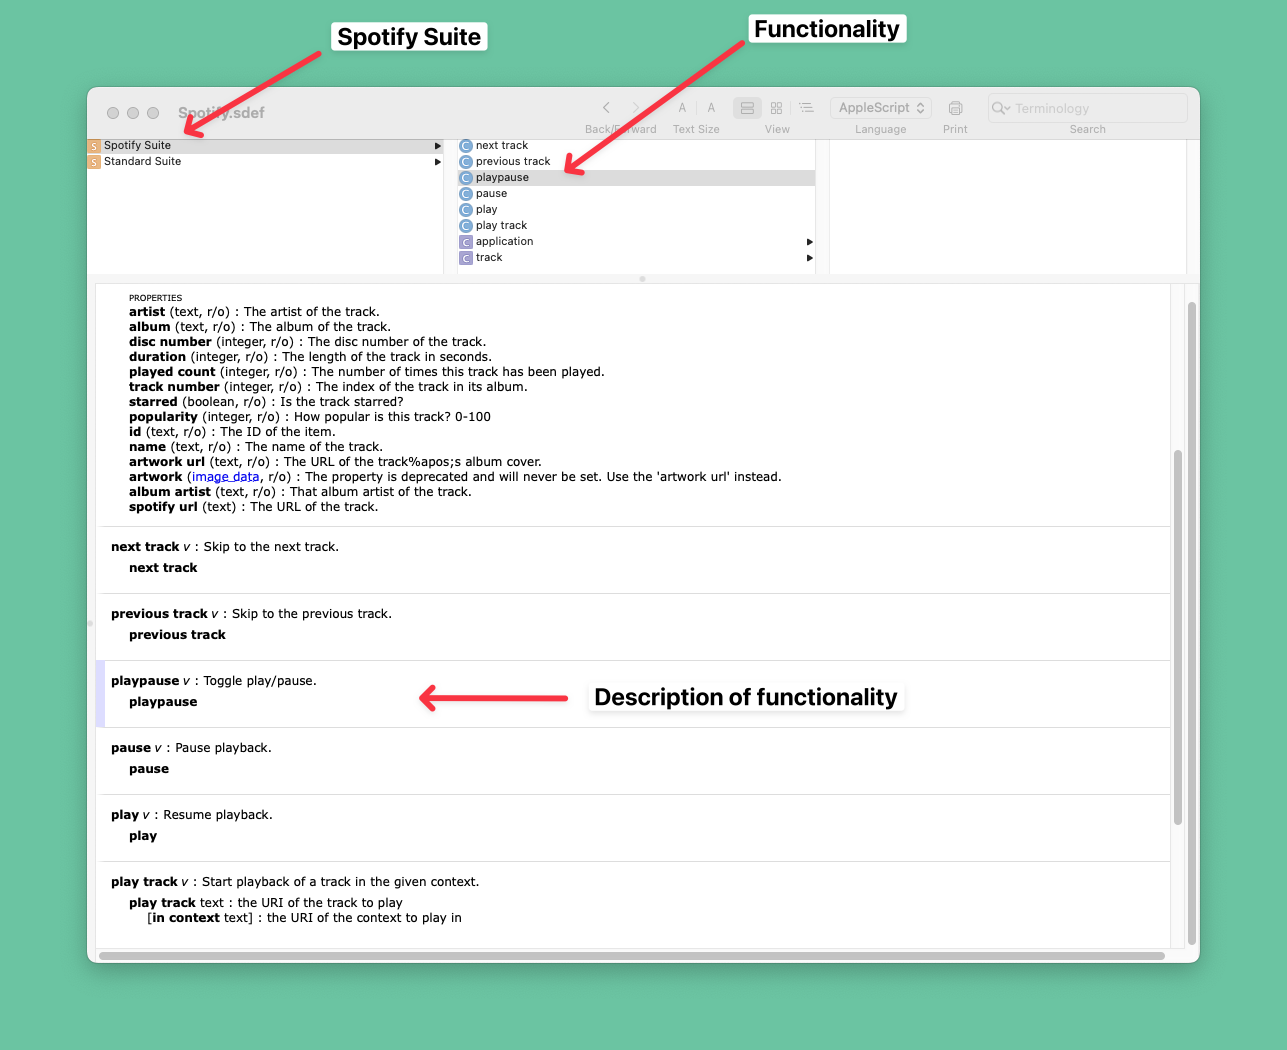Increase text size with larger A
The height and width of the screenshot is (1050, 1287).
(711, 108)
